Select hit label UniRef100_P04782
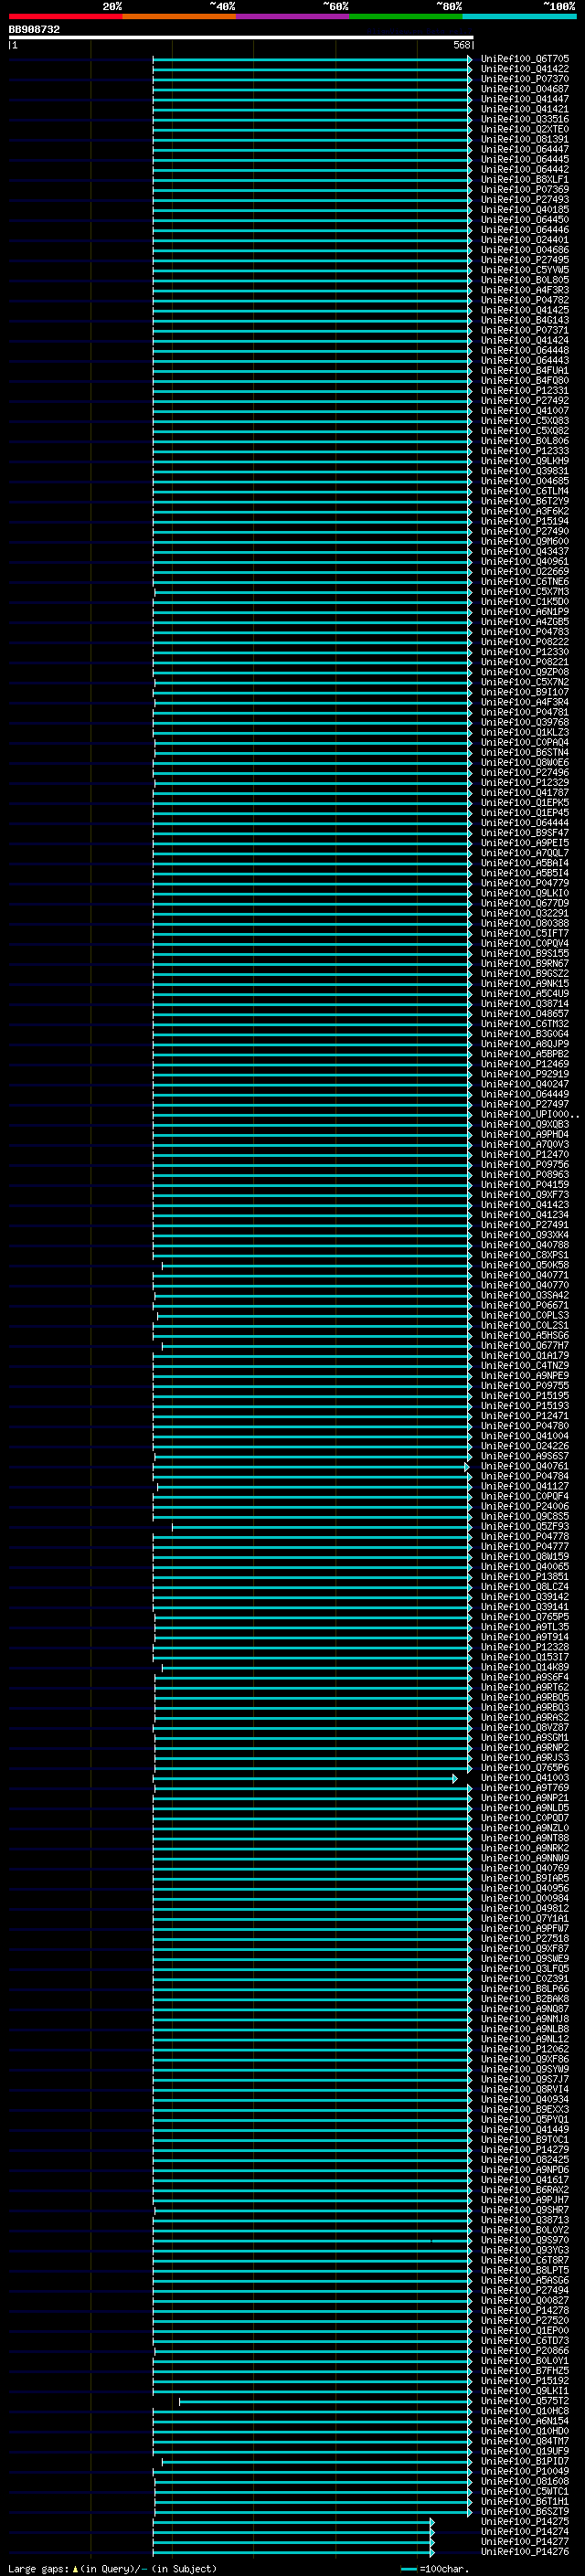 coord(525,300)
